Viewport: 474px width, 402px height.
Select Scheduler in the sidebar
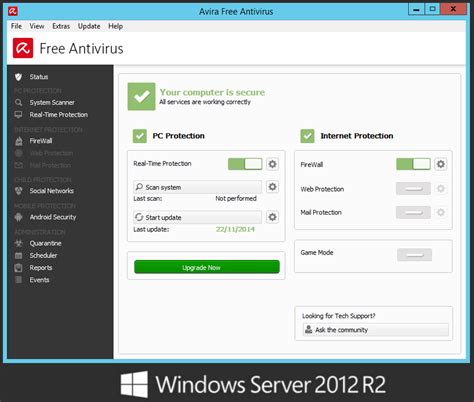pyautogui.click(x=43, y=255)
